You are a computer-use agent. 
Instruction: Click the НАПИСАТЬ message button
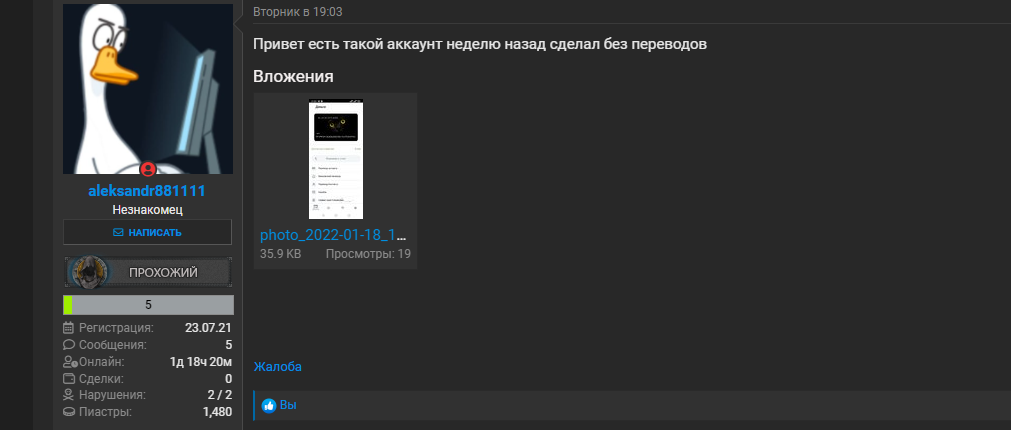pyautogui.click(x=147, y=232)
